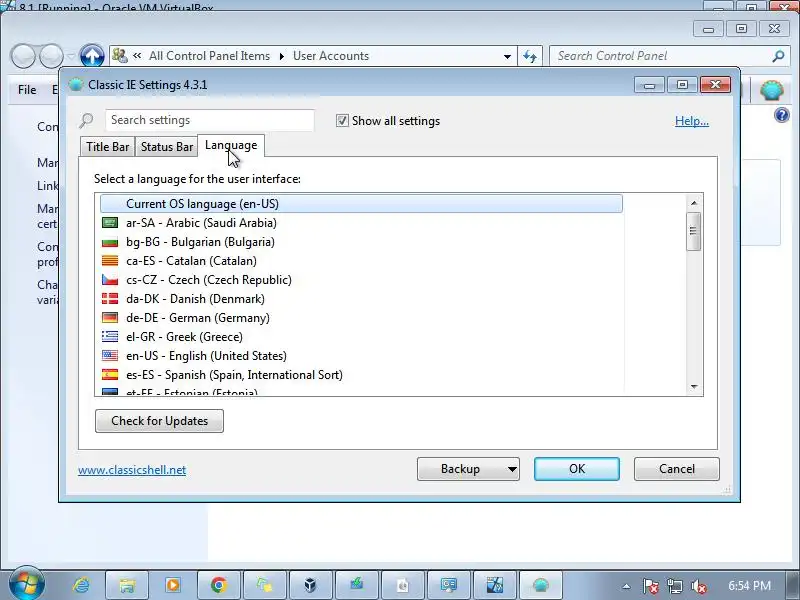Click the network icon in system tray
Screen dimensions: 800x600
(x=674, y=586)
